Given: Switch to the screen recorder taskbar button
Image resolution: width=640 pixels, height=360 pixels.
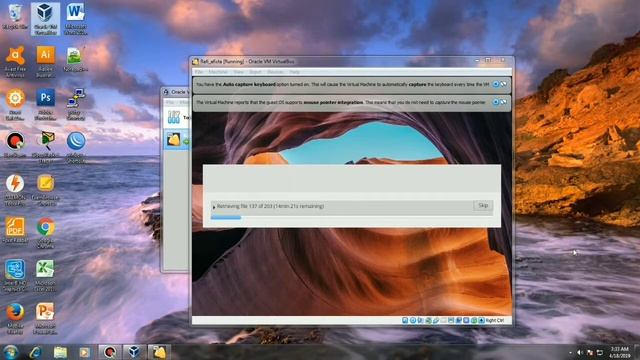Looking at the screenshot, I should click(109, 352).
